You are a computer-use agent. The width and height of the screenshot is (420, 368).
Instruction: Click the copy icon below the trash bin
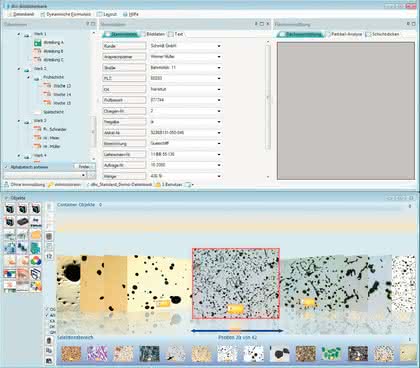pos(49,351)
